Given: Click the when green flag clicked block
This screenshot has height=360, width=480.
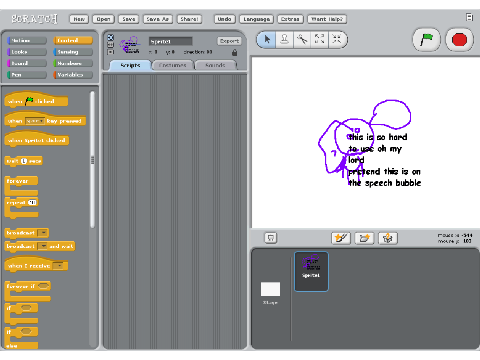Looking at the screenshot, I should click(36, 100).
